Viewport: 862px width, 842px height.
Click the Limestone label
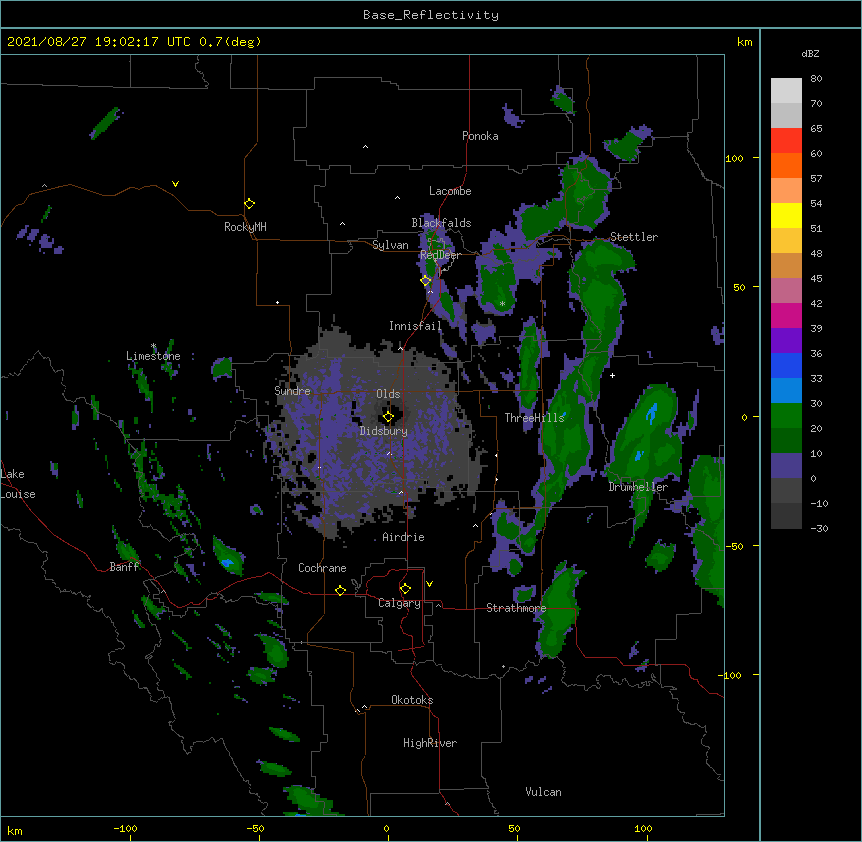[153, 356]
